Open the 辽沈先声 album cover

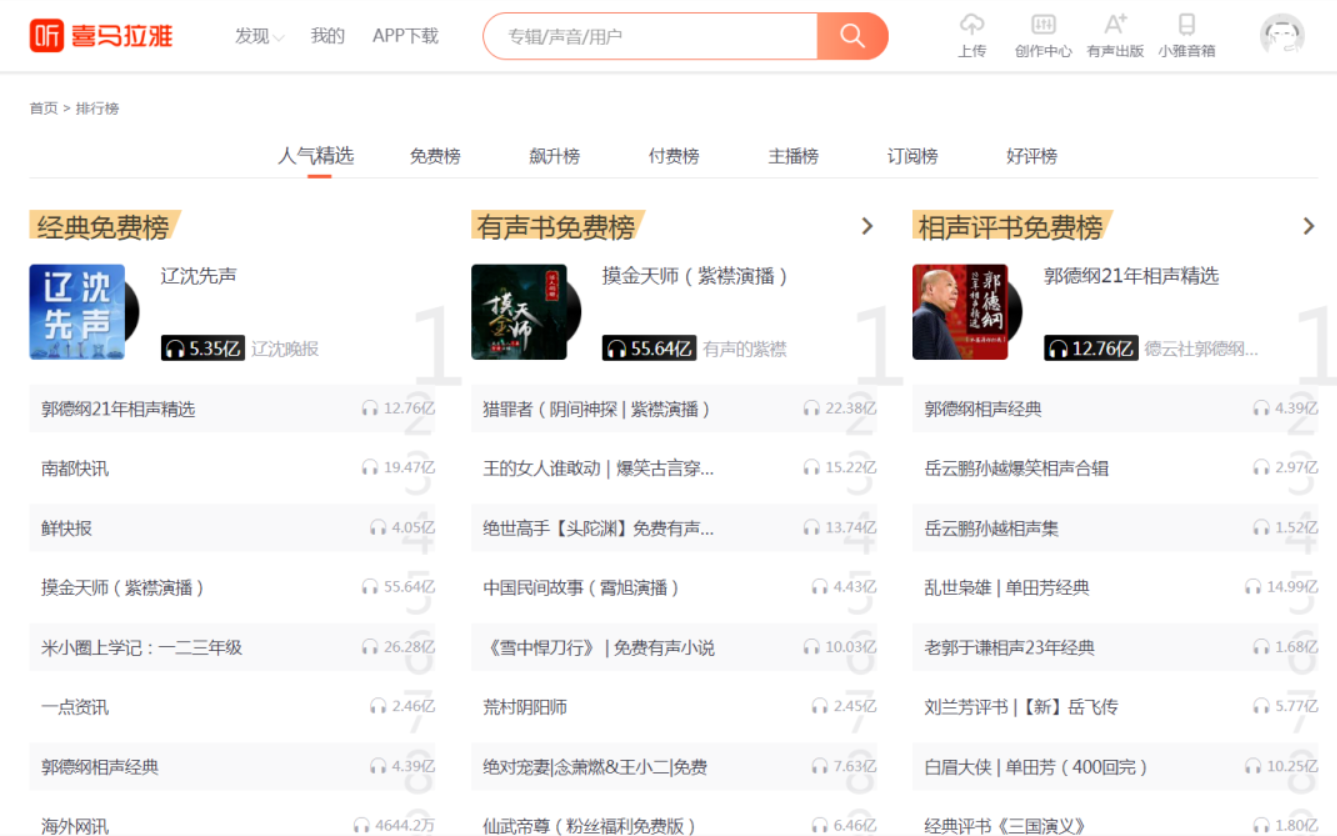(77, 312)
